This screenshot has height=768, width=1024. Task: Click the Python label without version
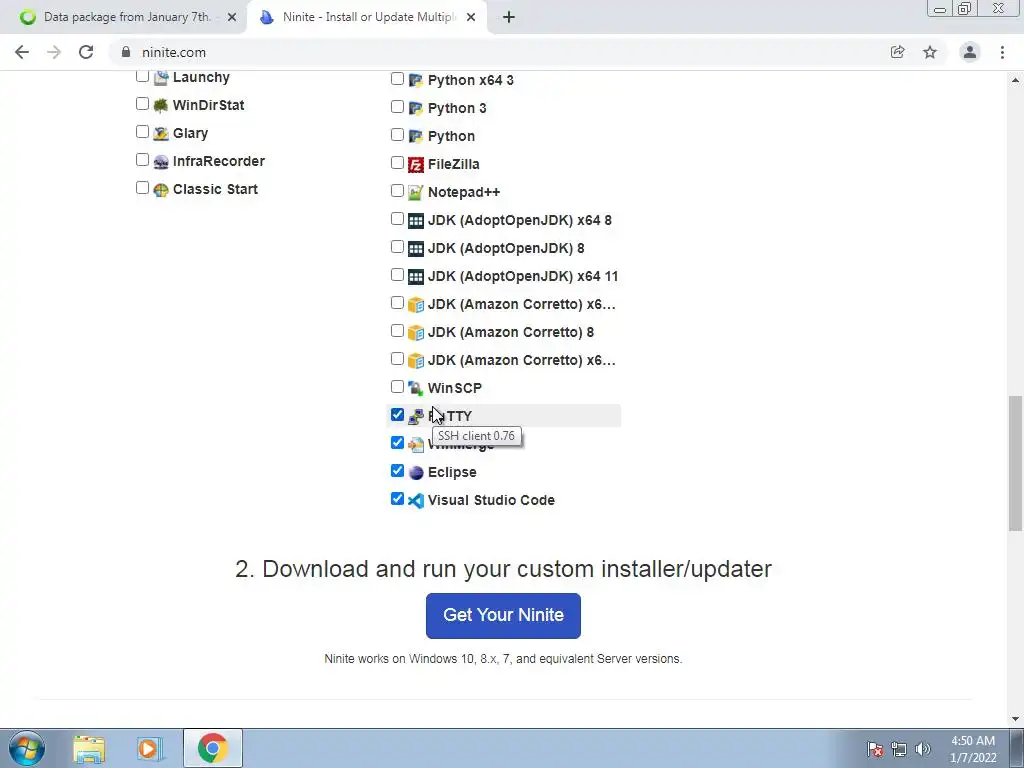451,136
